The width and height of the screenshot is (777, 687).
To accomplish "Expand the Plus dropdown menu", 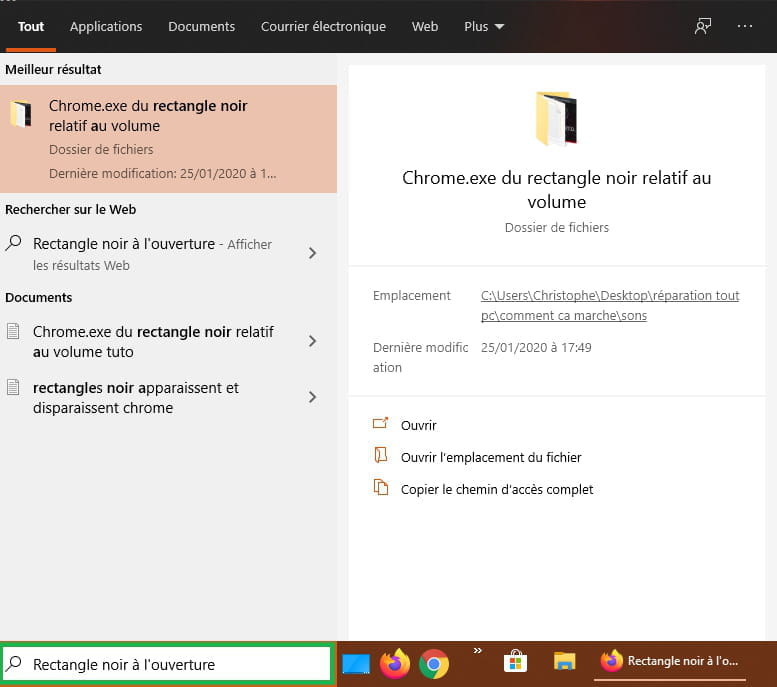I will (484, 27).
